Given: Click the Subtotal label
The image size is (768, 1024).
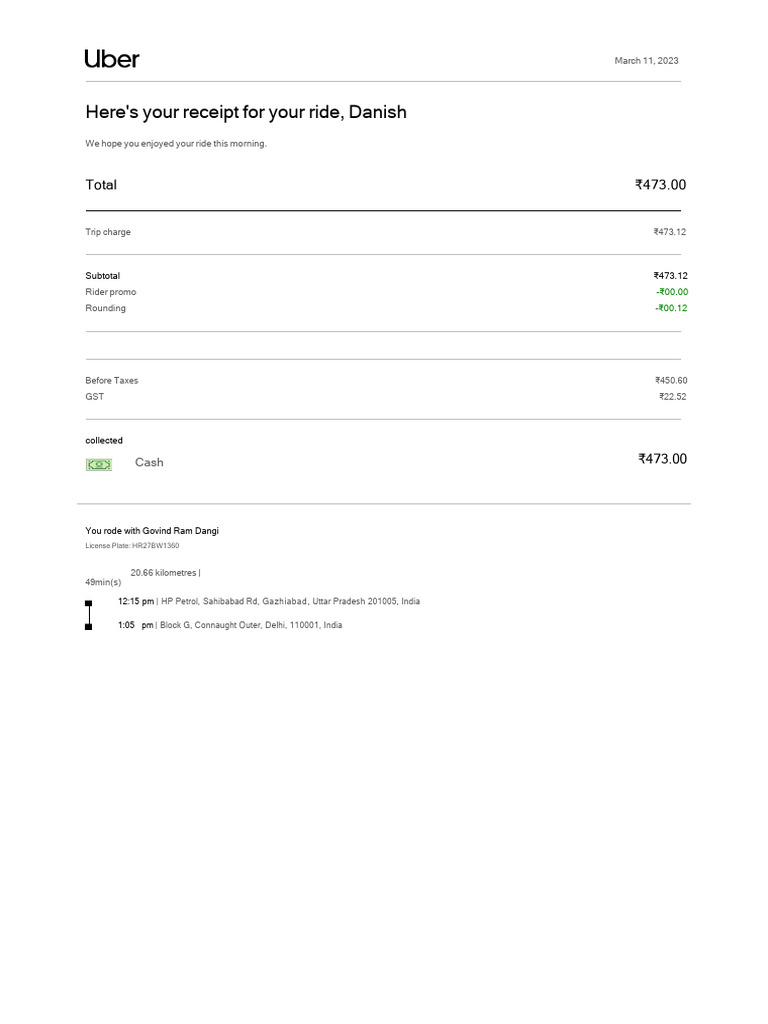Looking at the screenshot, I should click(103, 276).
